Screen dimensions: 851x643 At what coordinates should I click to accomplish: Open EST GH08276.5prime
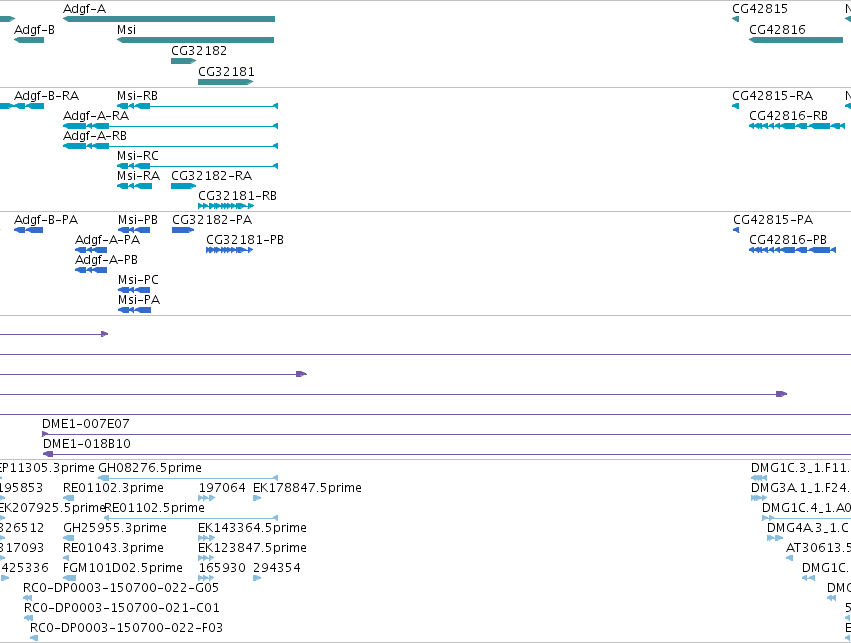150,468
